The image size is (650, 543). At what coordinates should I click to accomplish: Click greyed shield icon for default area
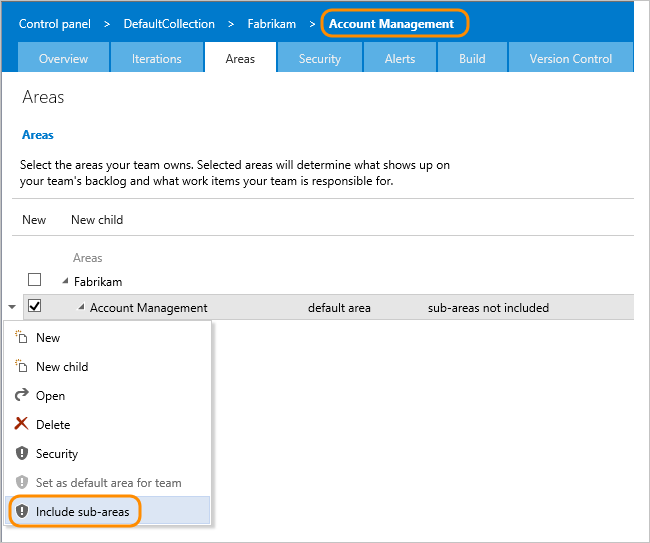[22, 482]
